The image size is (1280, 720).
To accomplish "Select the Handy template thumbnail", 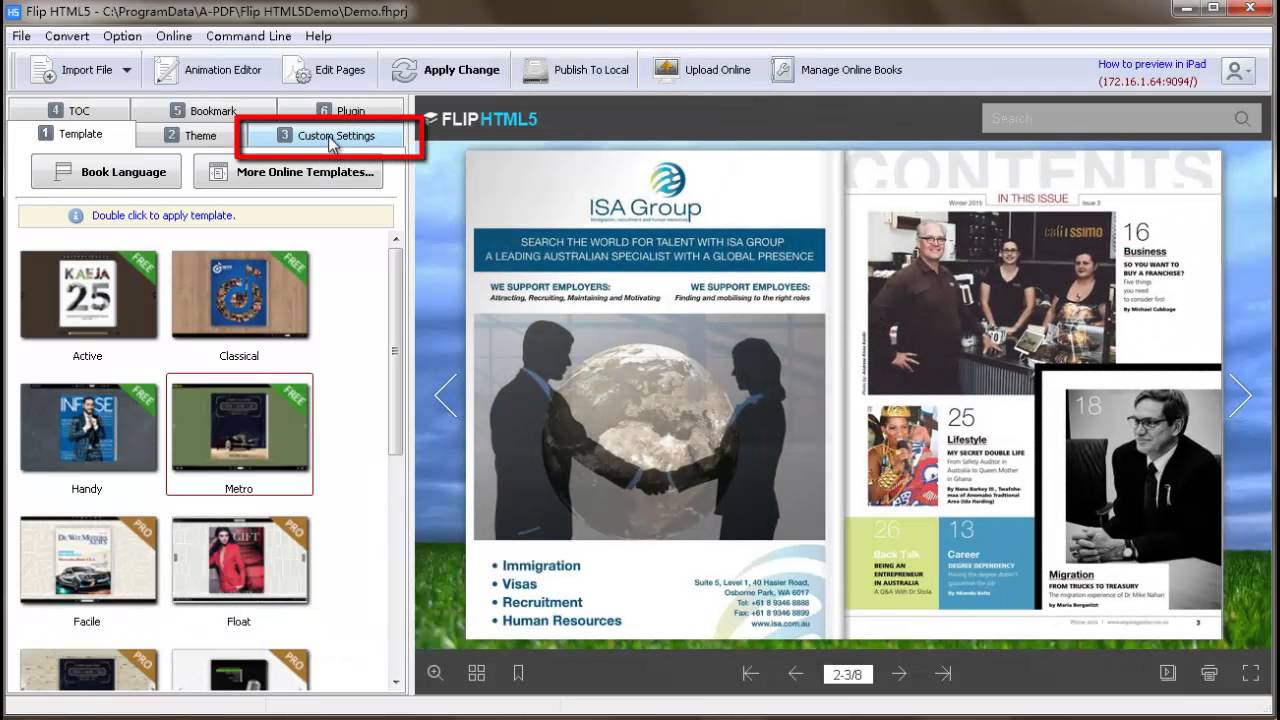I will point(88,427).
